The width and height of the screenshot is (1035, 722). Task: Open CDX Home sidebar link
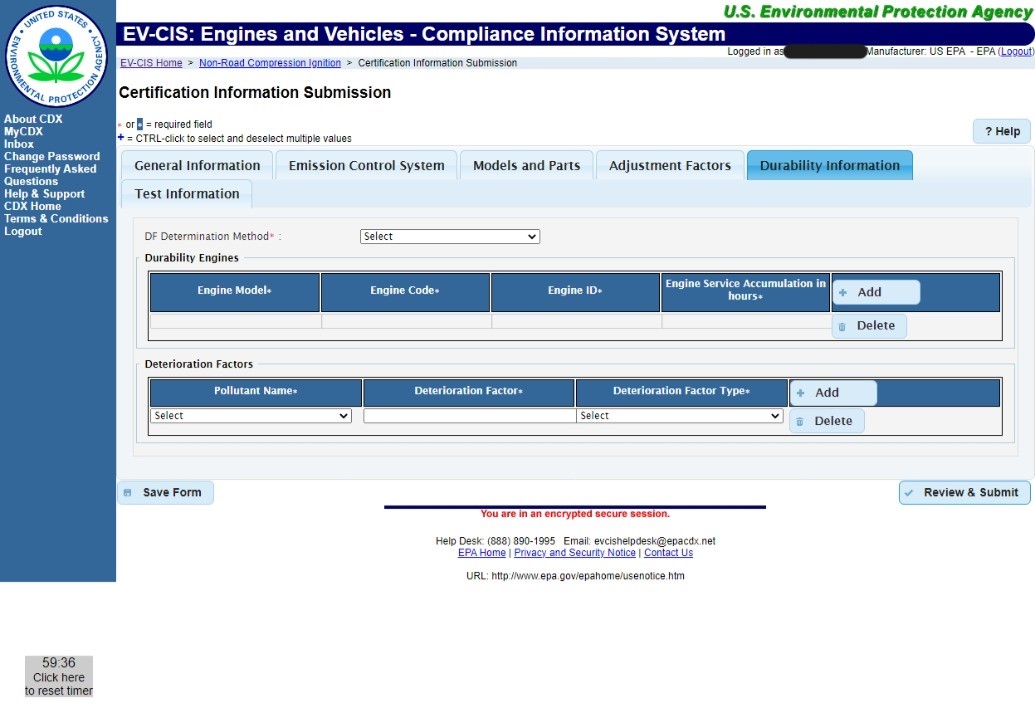click(32, 207)
